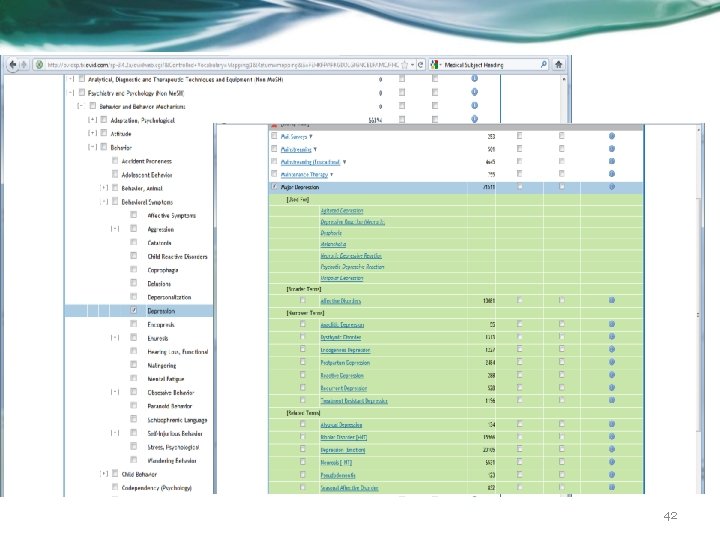Screen dimensions: 720x540
Task: Expand the Behavior, Animal node
Action: [104, 188]
